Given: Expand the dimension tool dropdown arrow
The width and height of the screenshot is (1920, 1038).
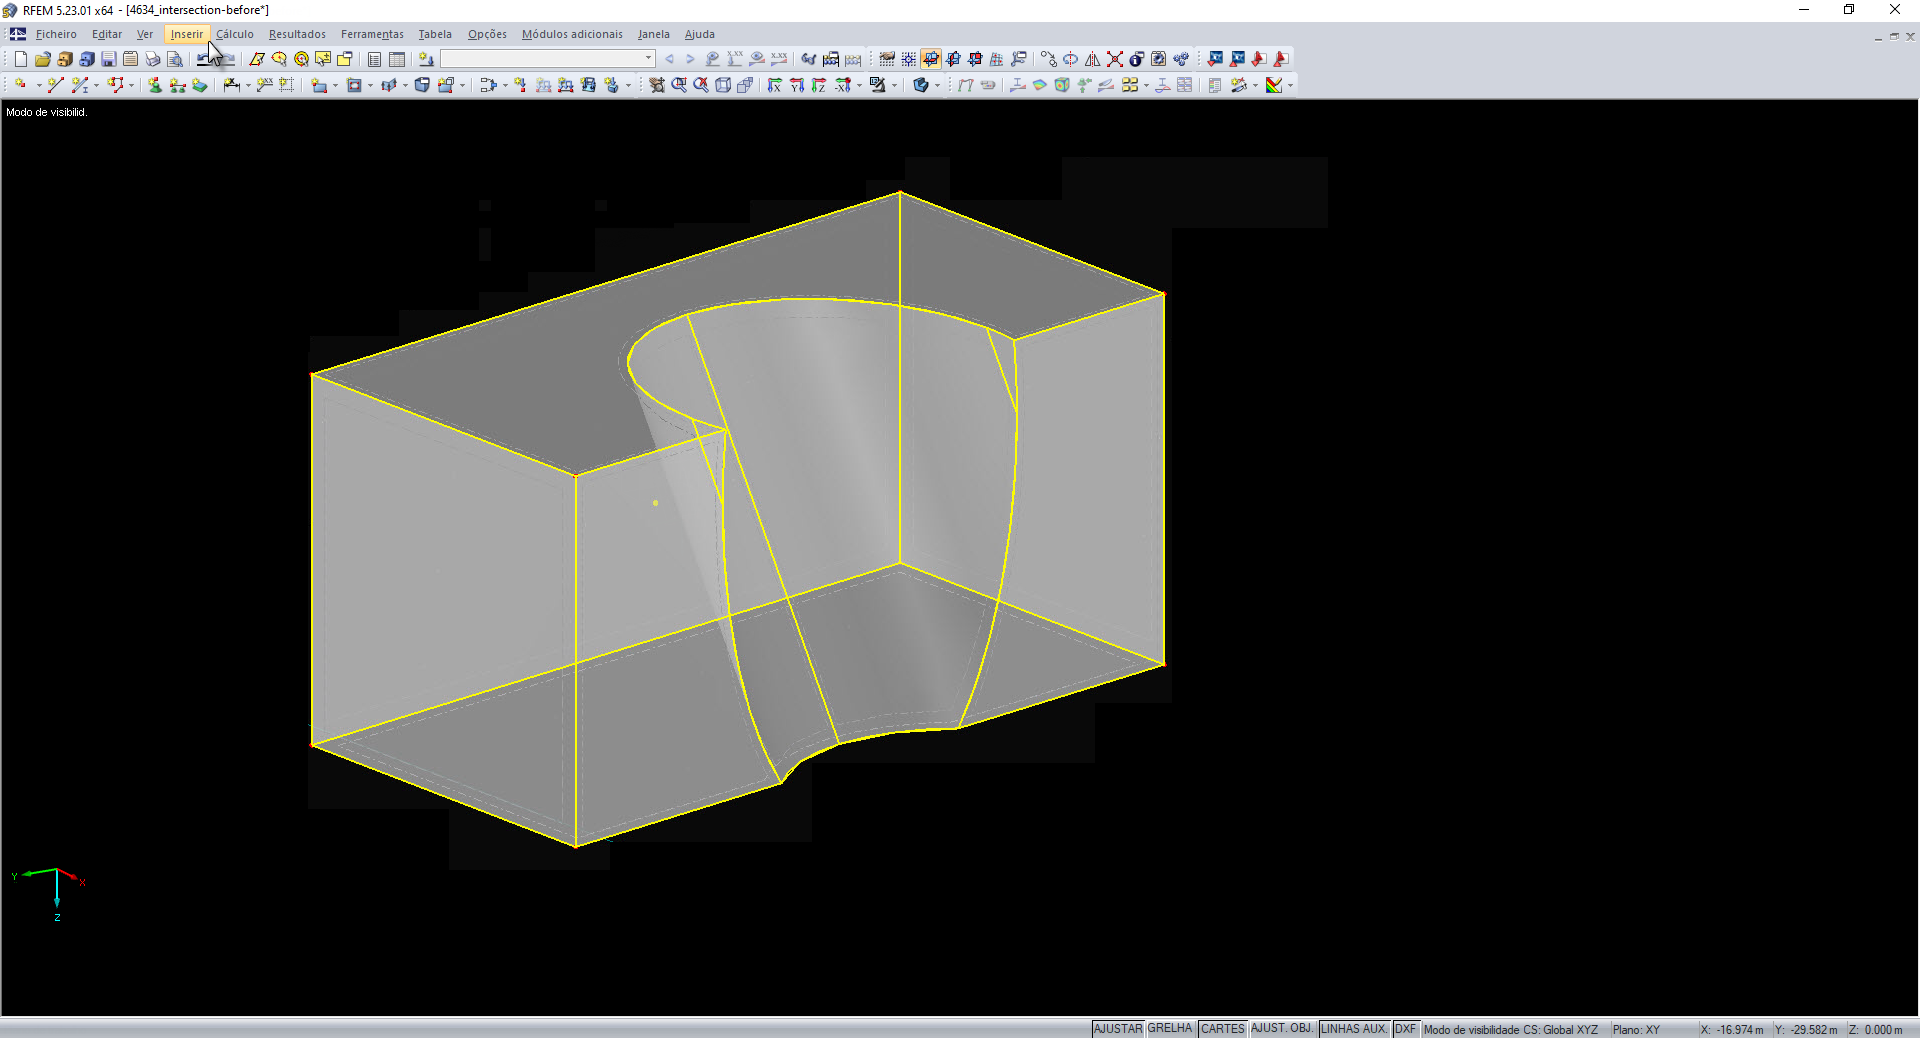Looking at the screenshot, I should click(248, 85).
